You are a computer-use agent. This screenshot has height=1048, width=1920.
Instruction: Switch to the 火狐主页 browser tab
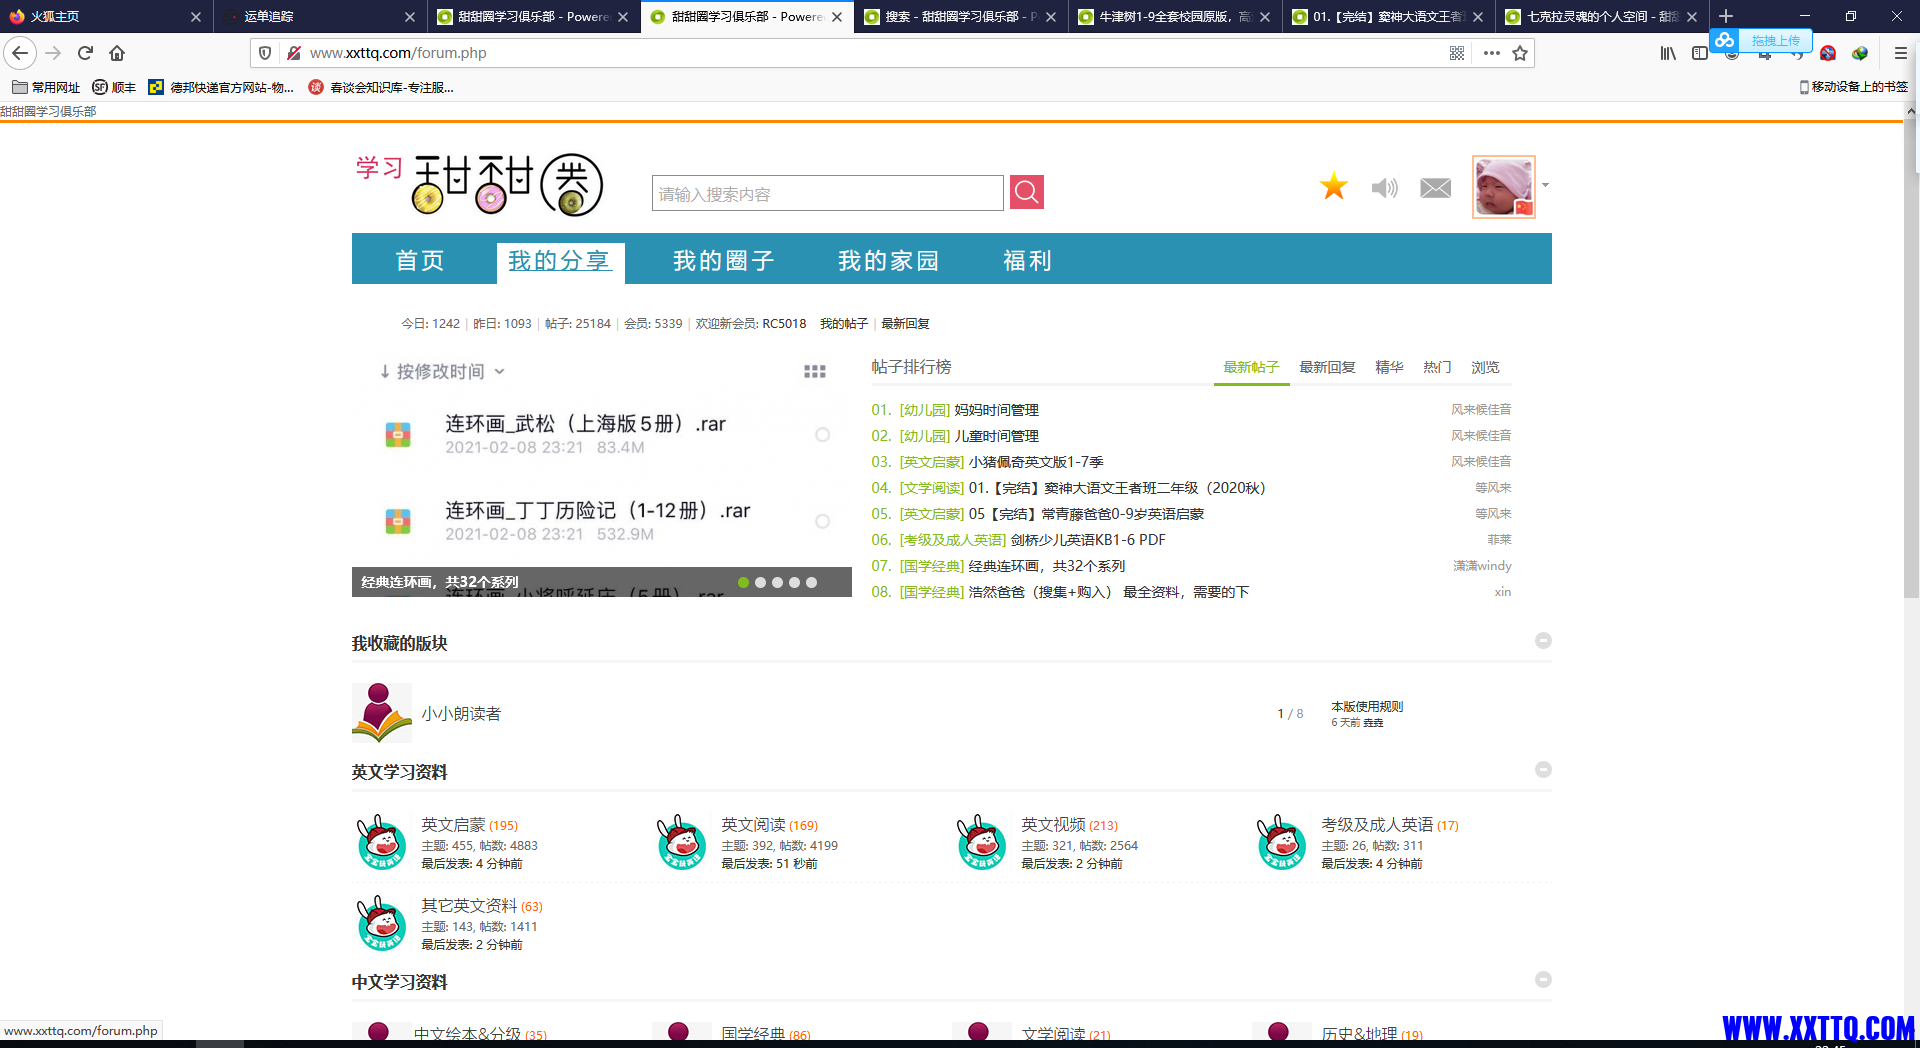point(105,16)
